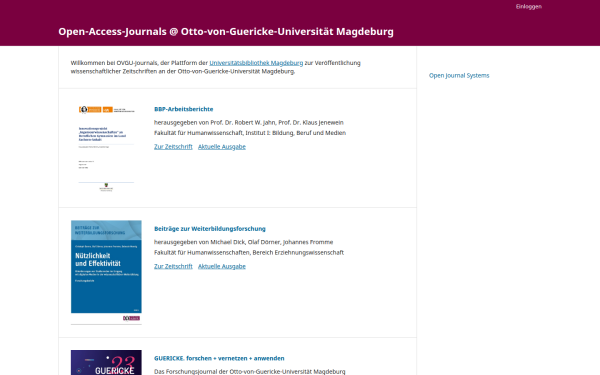Open GUERICKE. forschen + vernetzen + anwenden title
The image size is (600, 375).
pyautogui.click(x=219, y=358)
